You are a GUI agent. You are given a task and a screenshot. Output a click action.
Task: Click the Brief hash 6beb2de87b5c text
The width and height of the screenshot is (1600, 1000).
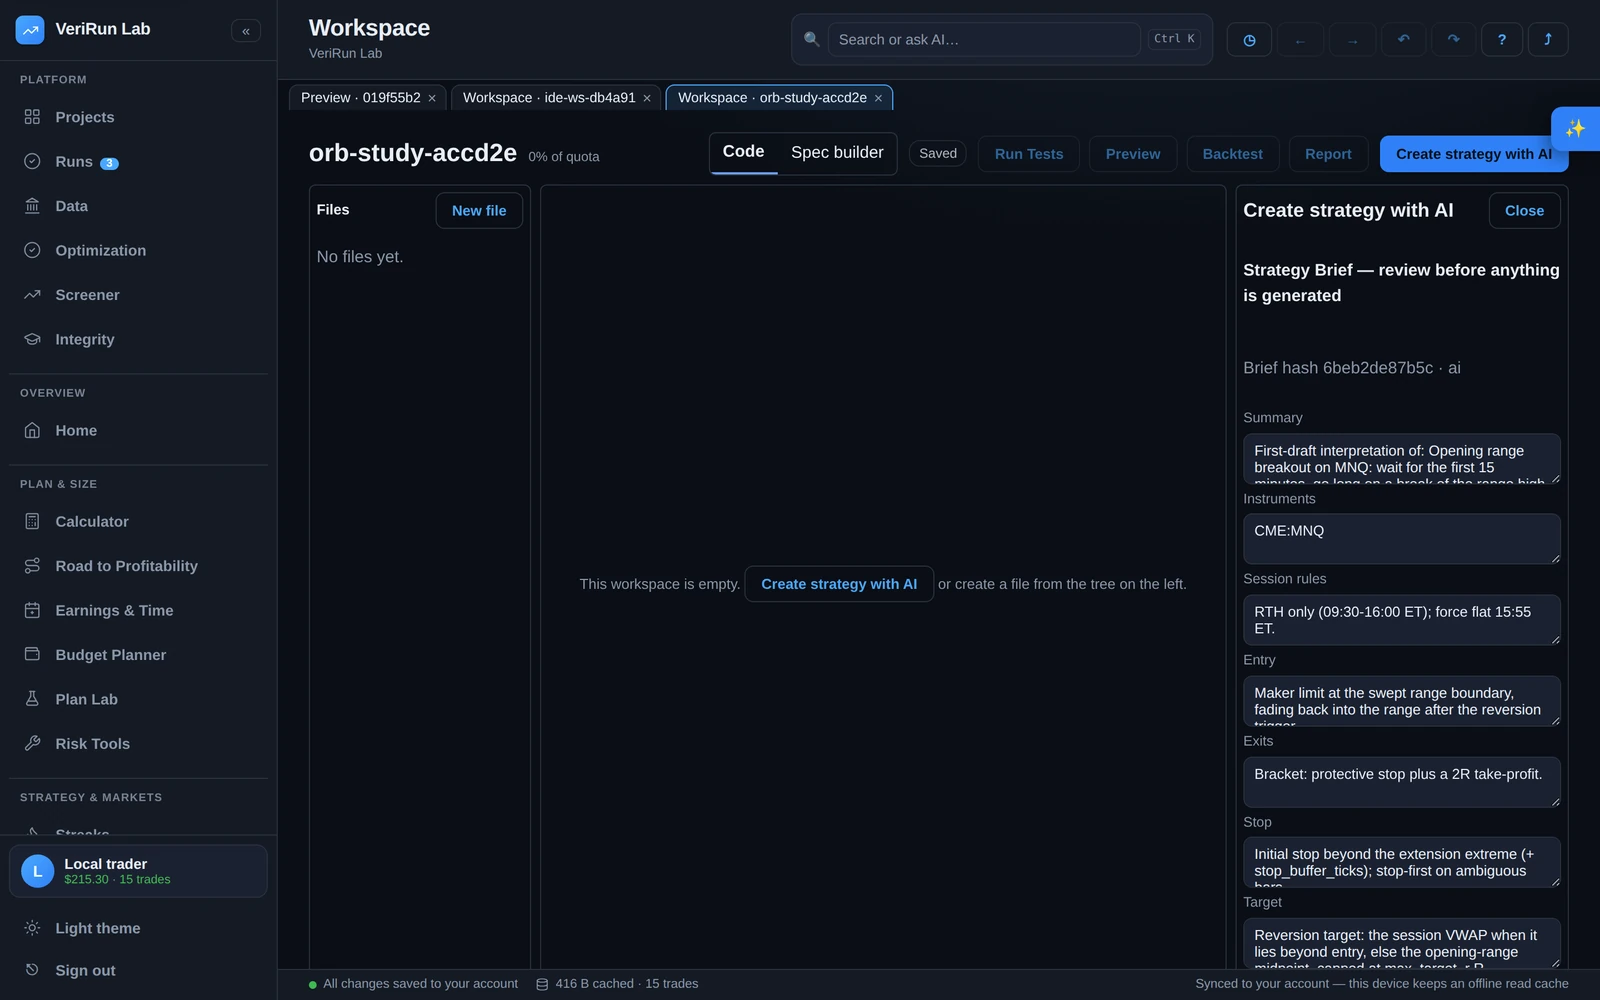[x=1338, y=368]
